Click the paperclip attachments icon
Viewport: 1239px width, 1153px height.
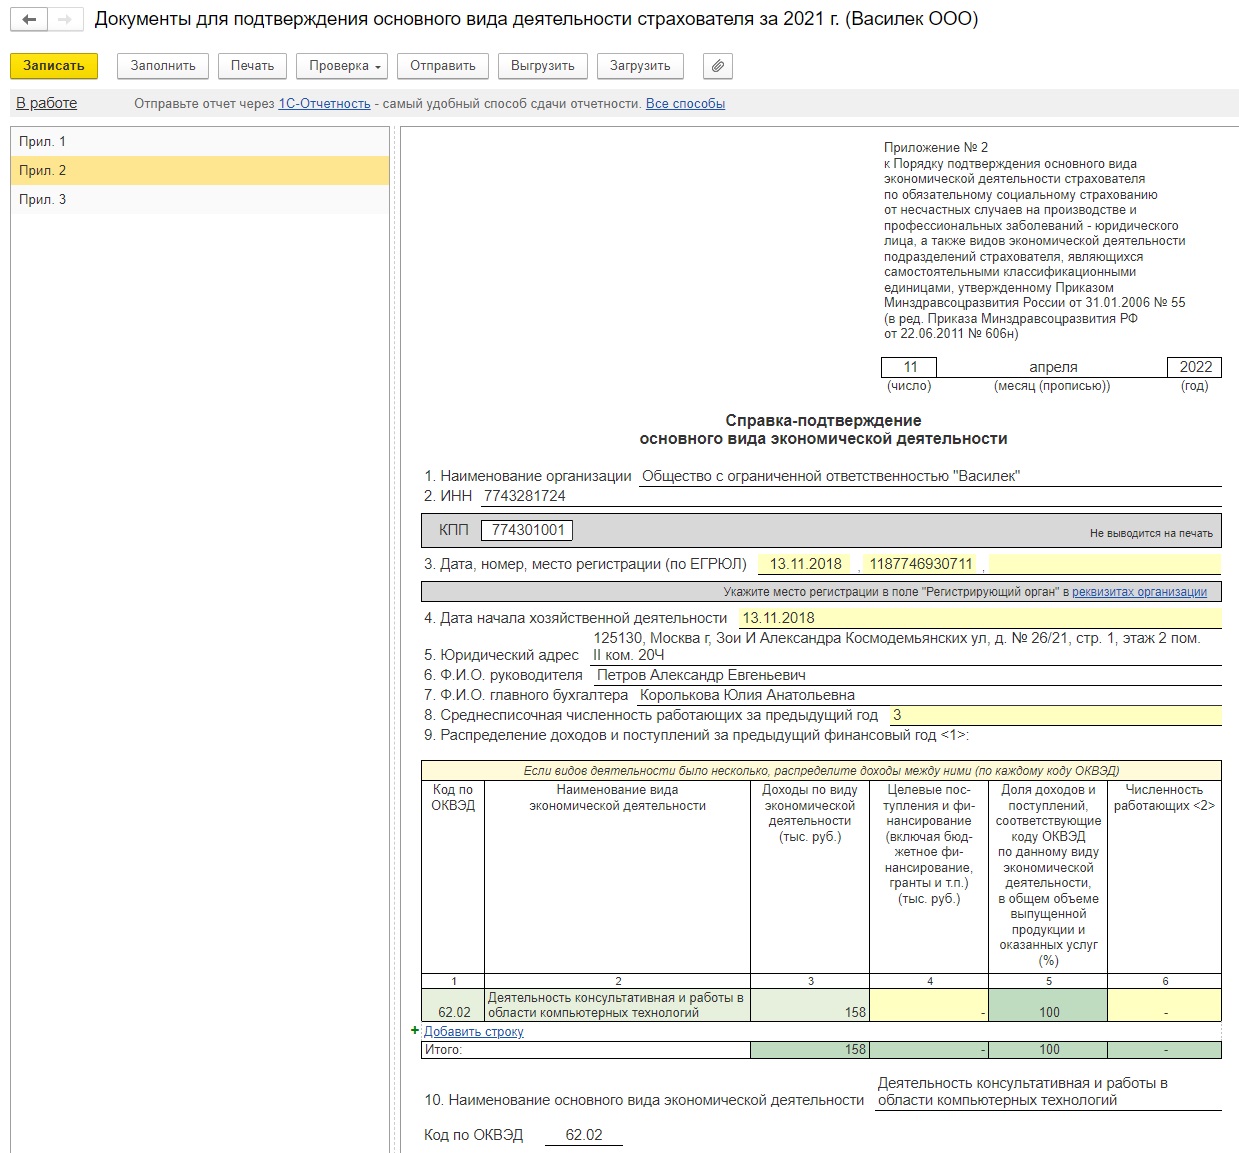click(x=718, y=66)
